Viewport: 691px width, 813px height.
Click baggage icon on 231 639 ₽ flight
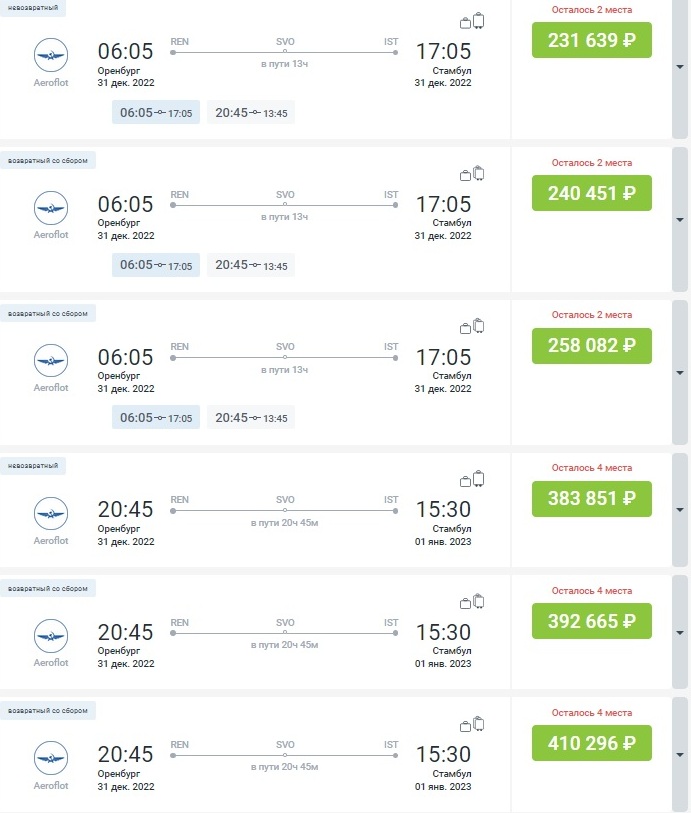472,21
